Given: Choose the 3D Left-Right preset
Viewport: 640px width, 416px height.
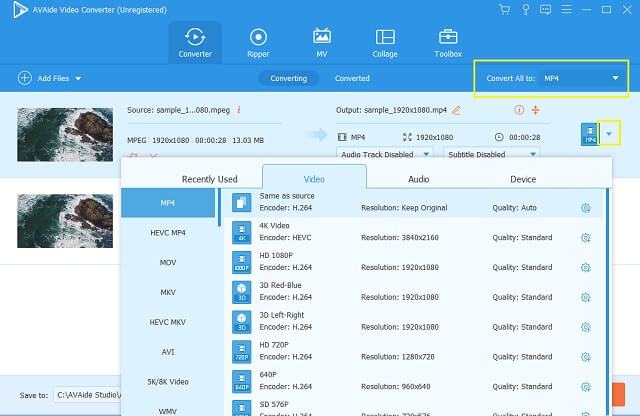Looking at the screenshot, I should coord(411,322).
